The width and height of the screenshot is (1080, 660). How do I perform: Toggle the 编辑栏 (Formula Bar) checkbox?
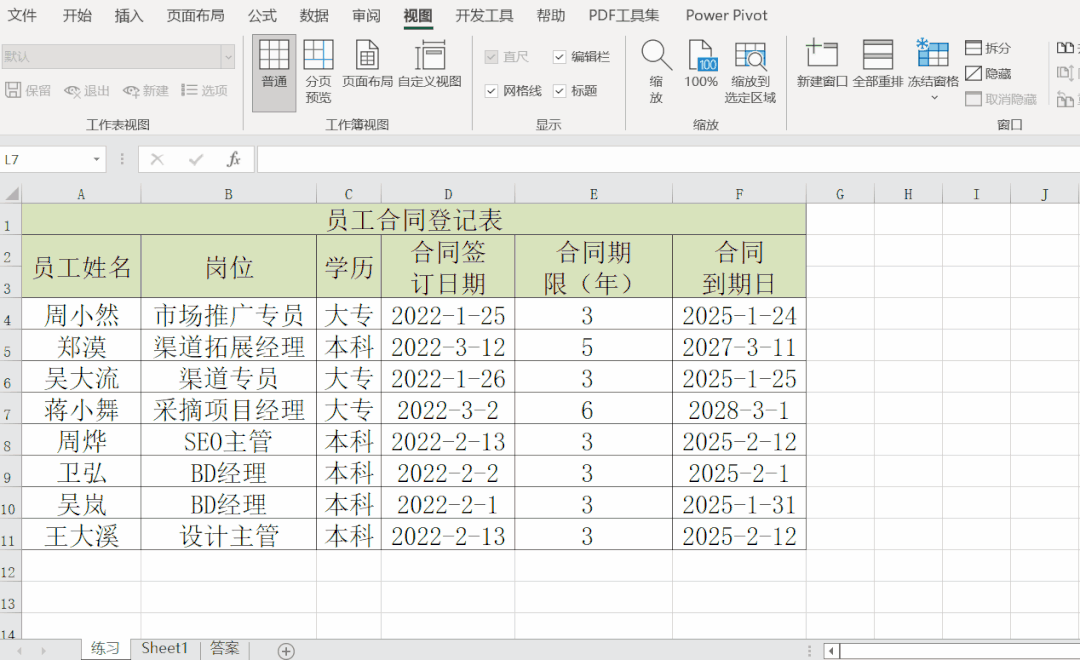tap(558, 56)
